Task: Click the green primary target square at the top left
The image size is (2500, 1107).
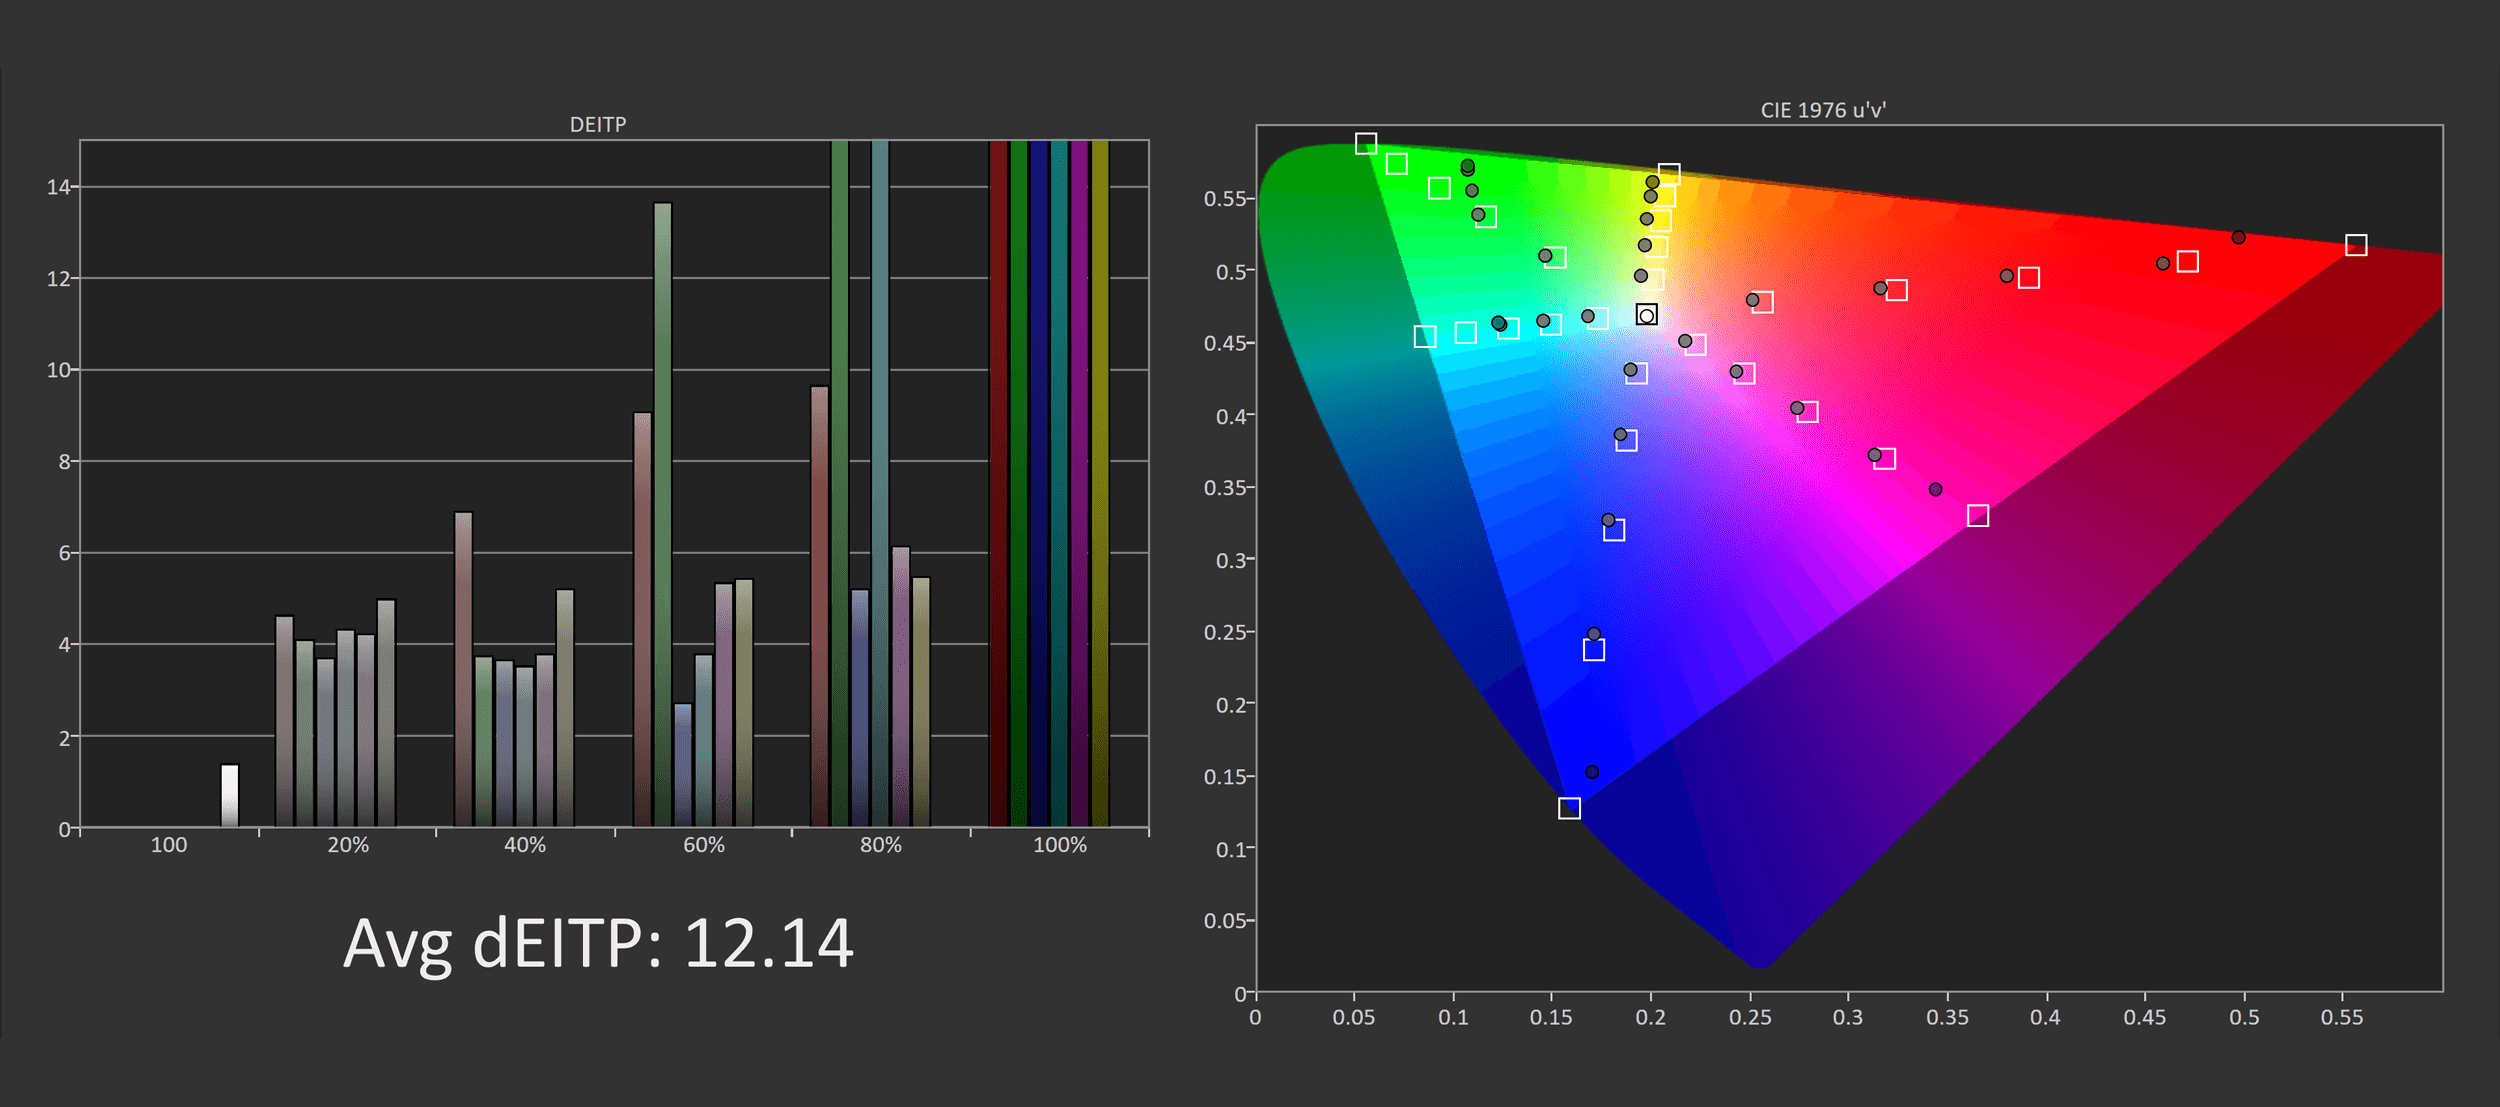Action: 1366,144
